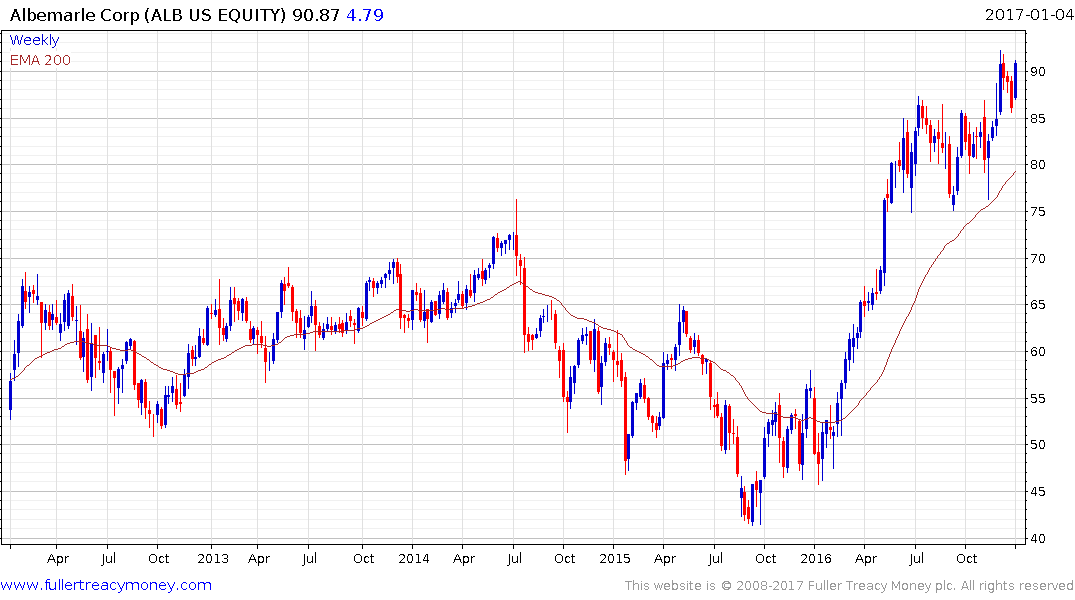Click the first Apr label on the time axis
This screenshot has width=1075, height=600.
(x=58, y=559)
